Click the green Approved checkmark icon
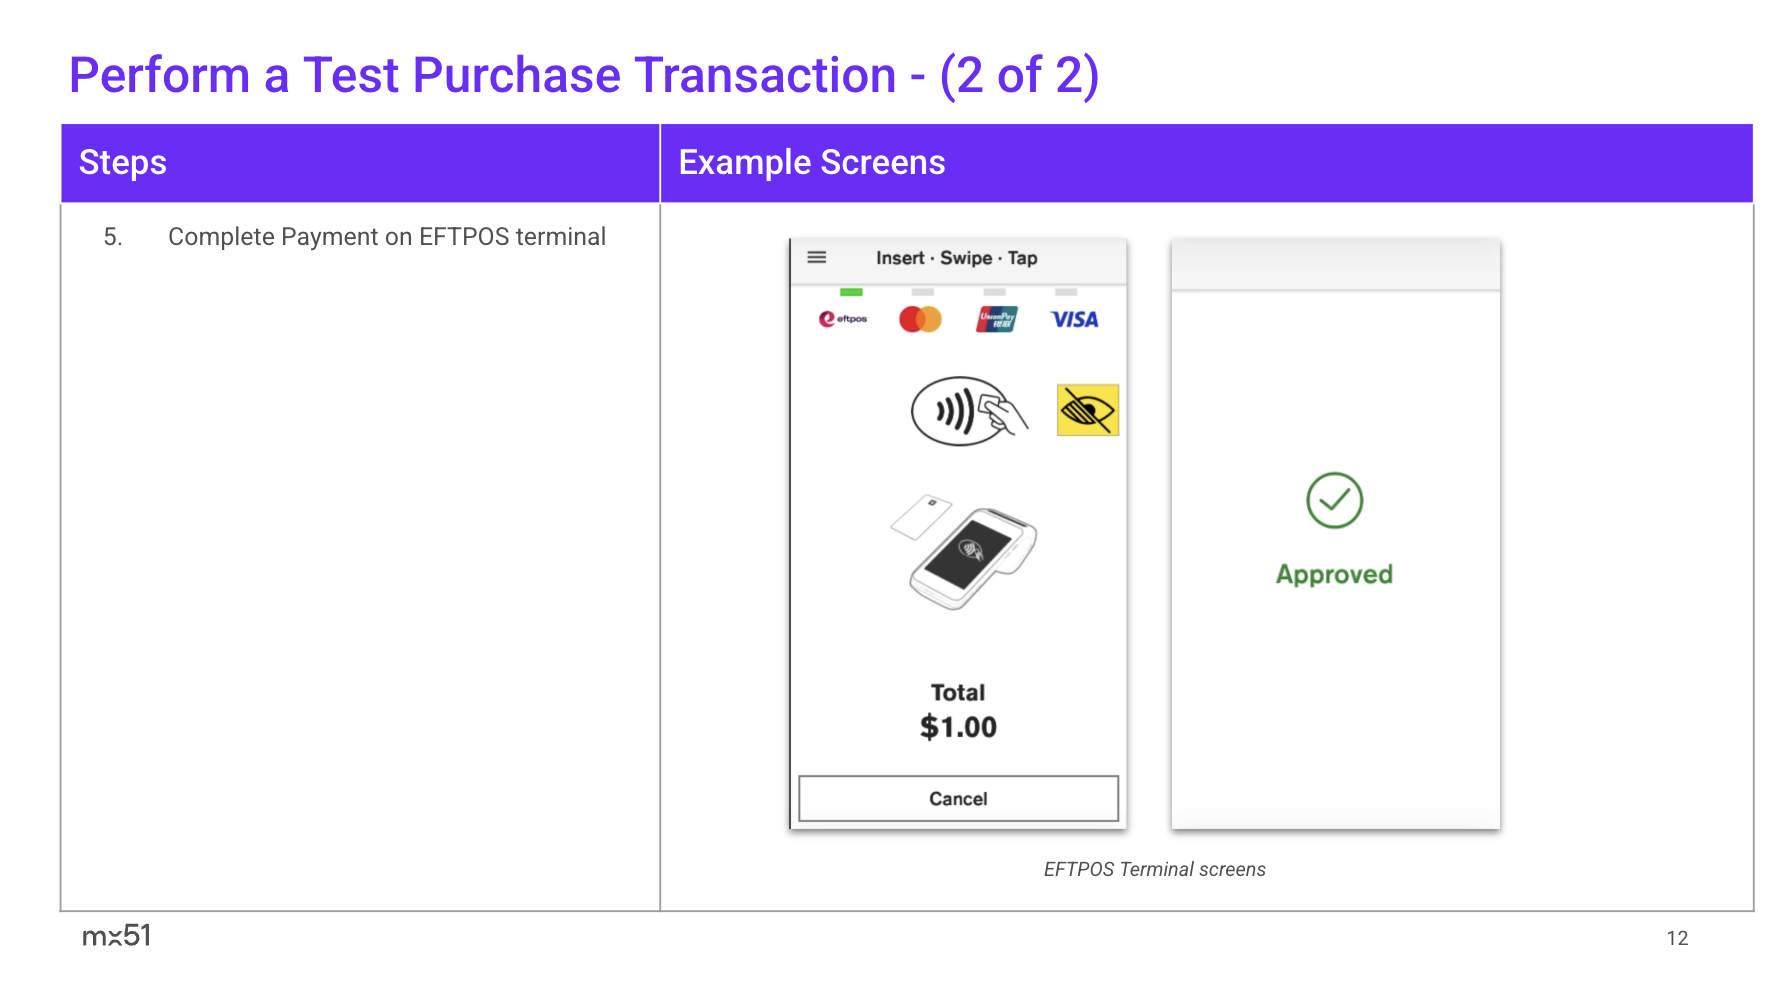The width and height of the screenshot is (1772, 984). point(1334,501)
